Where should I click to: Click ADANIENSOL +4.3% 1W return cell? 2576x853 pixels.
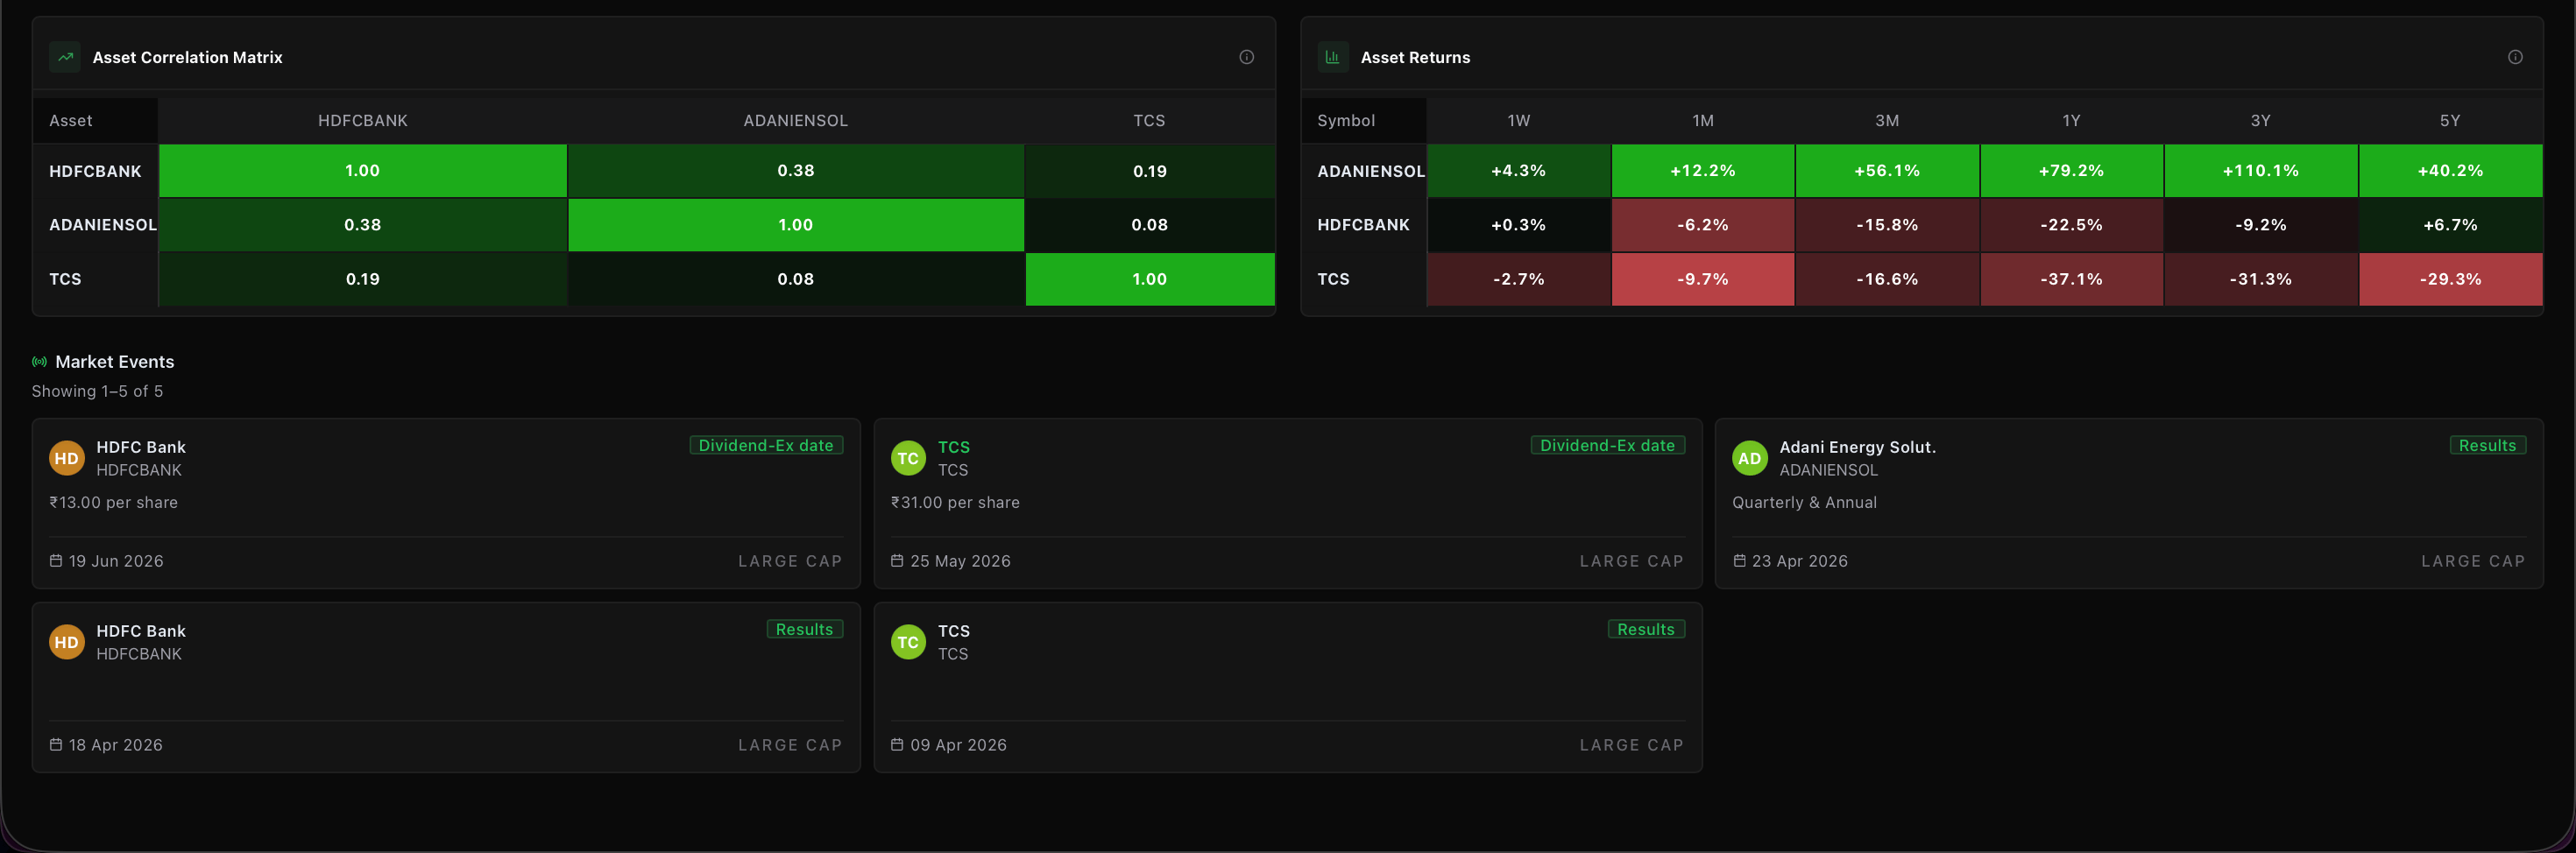1519,171
